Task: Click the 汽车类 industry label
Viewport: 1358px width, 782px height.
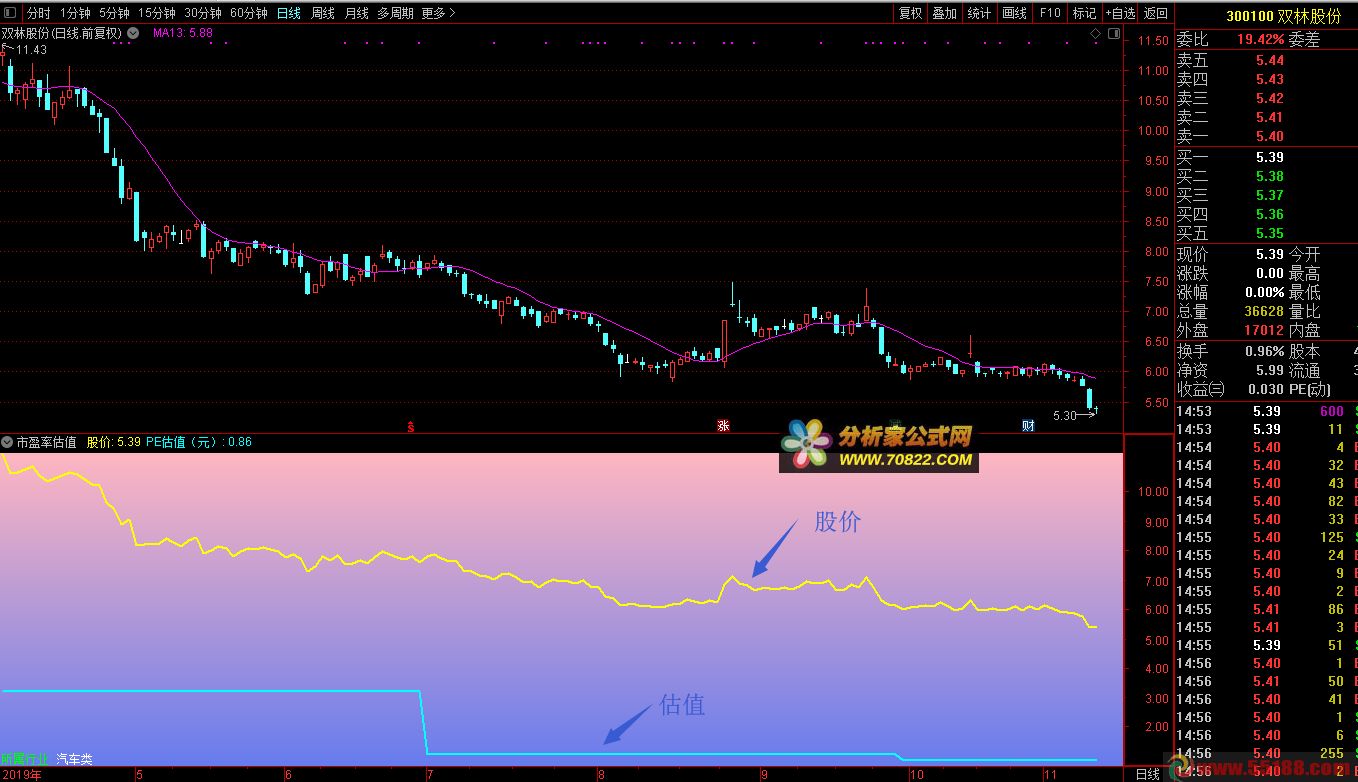Action: click(x=74, y=759)
